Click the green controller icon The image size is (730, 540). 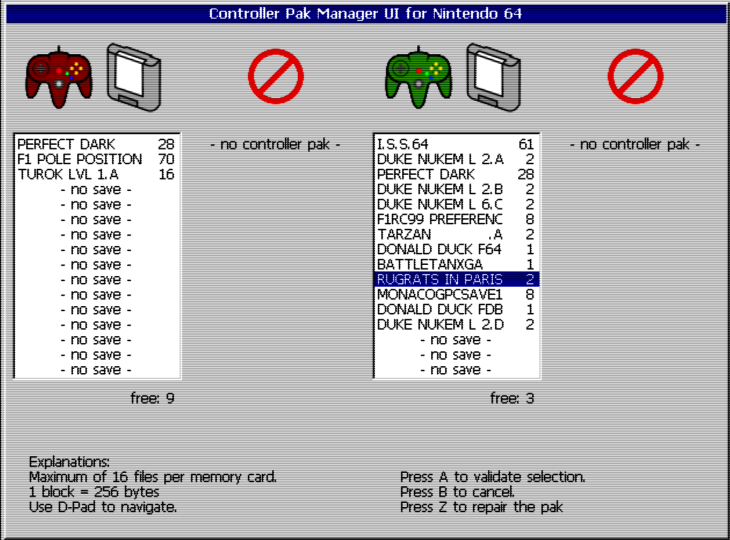point(419,78)
